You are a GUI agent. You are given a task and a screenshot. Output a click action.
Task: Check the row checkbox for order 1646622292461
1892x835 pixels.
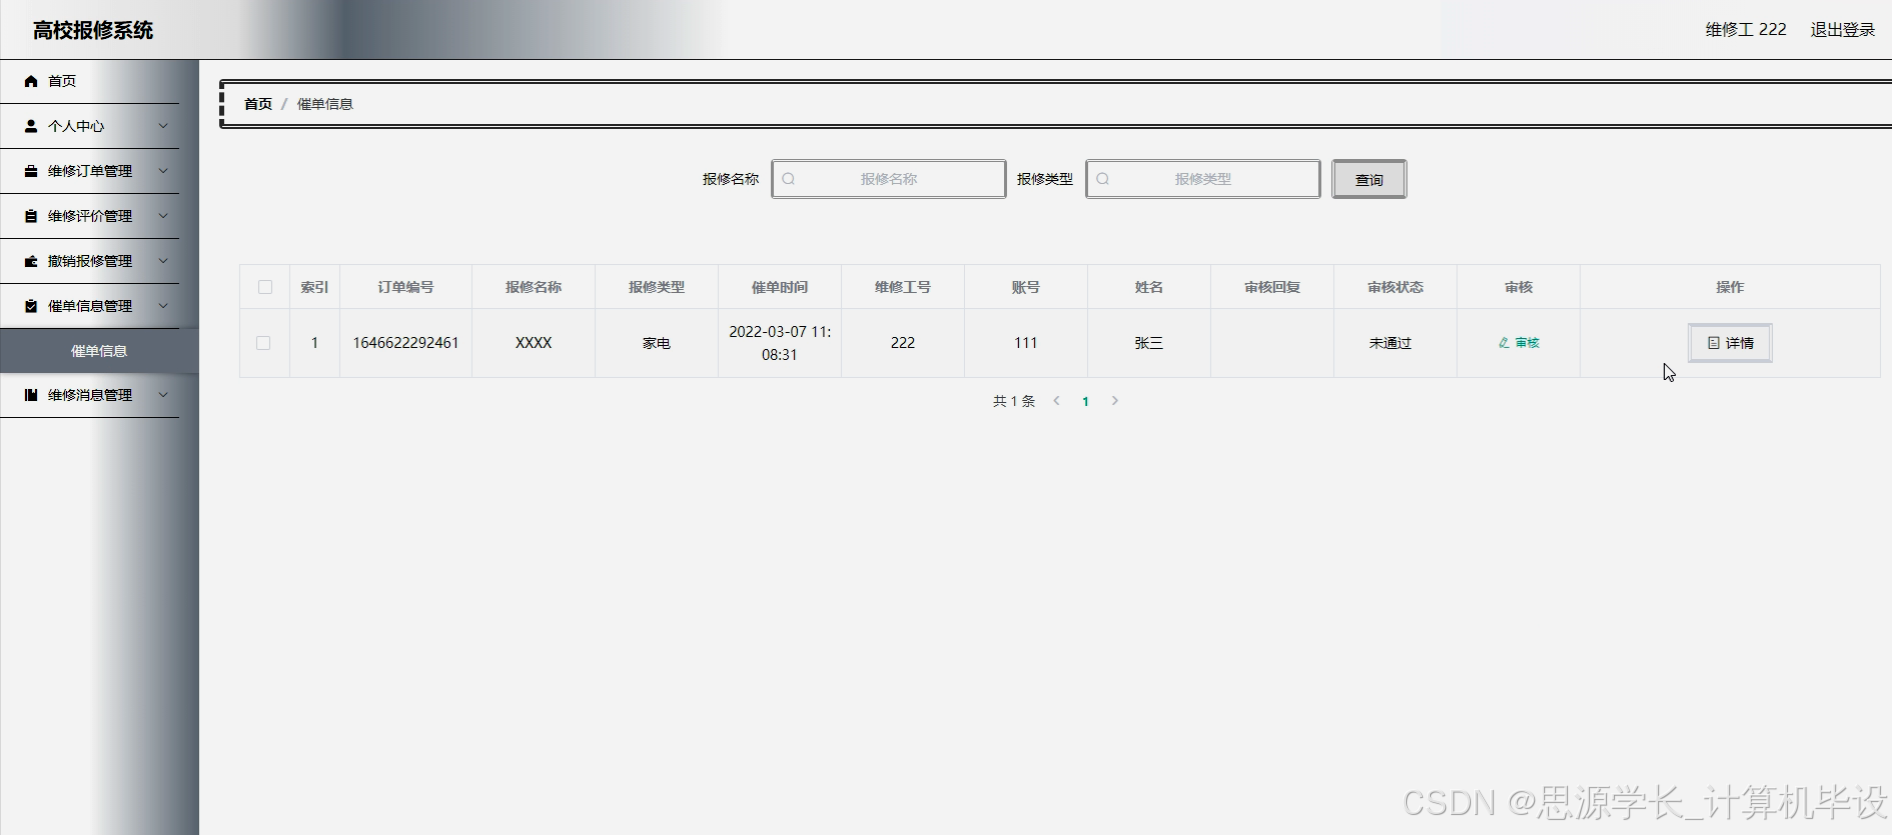click(x=263, y=343)
